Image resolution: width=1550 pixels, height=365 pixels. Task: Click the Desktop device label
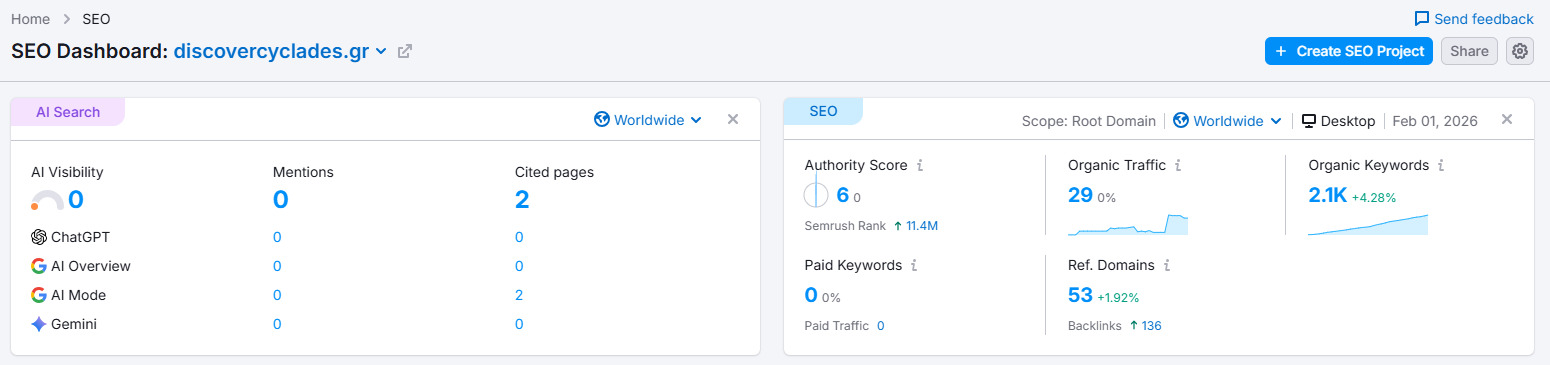tap(1347, 121)
